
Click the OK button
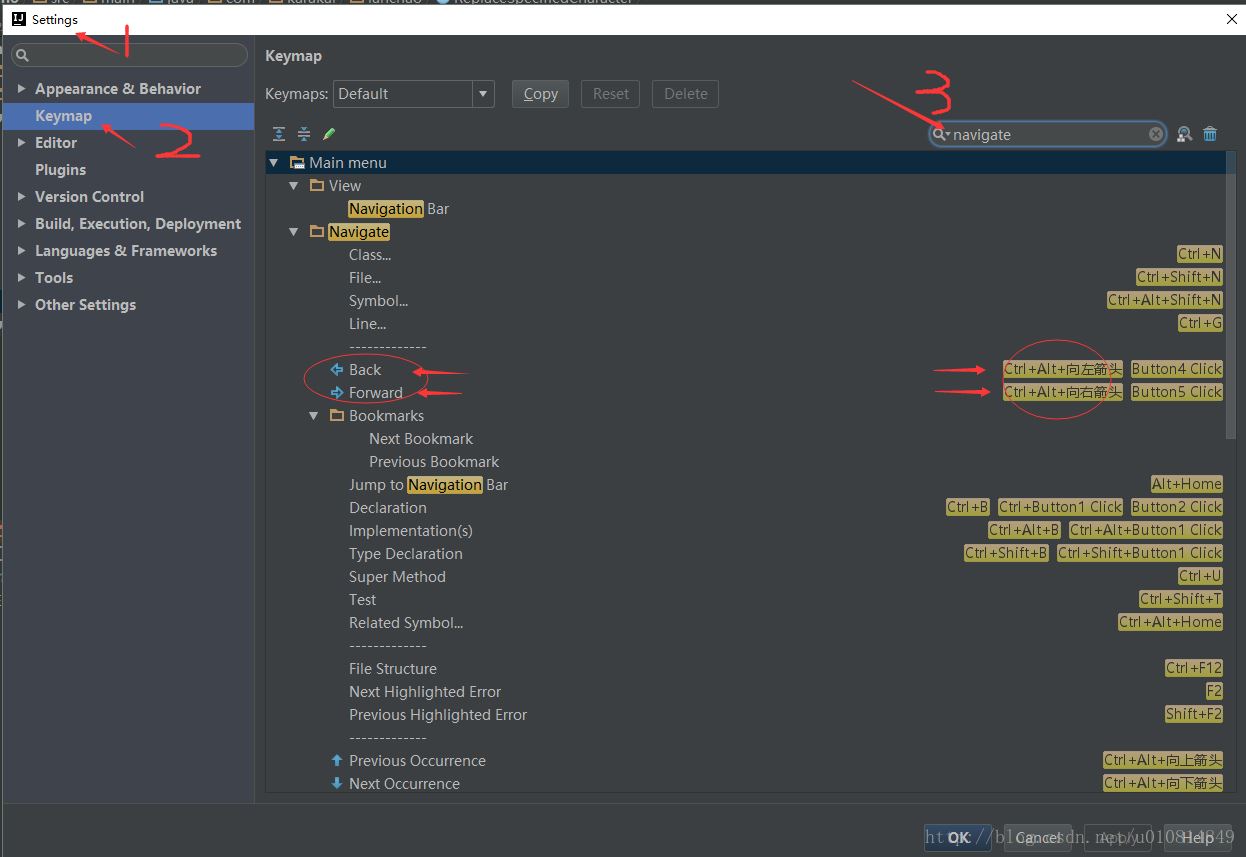click(959, 838)
